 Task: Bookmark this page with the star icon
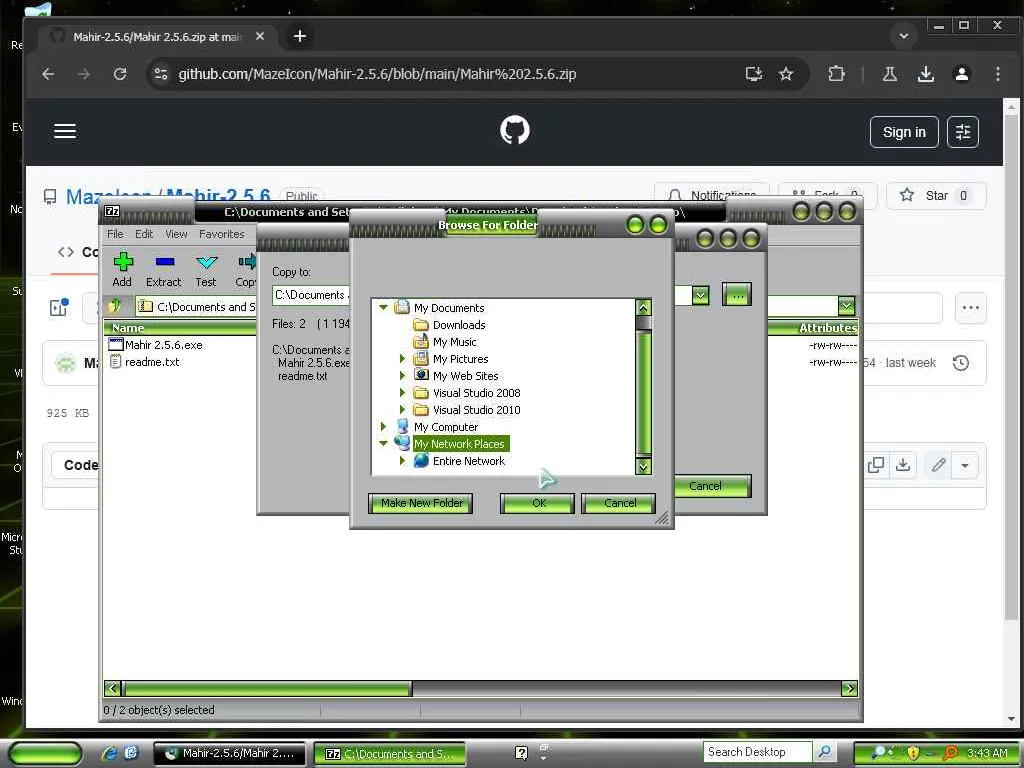tap(786, 74)
